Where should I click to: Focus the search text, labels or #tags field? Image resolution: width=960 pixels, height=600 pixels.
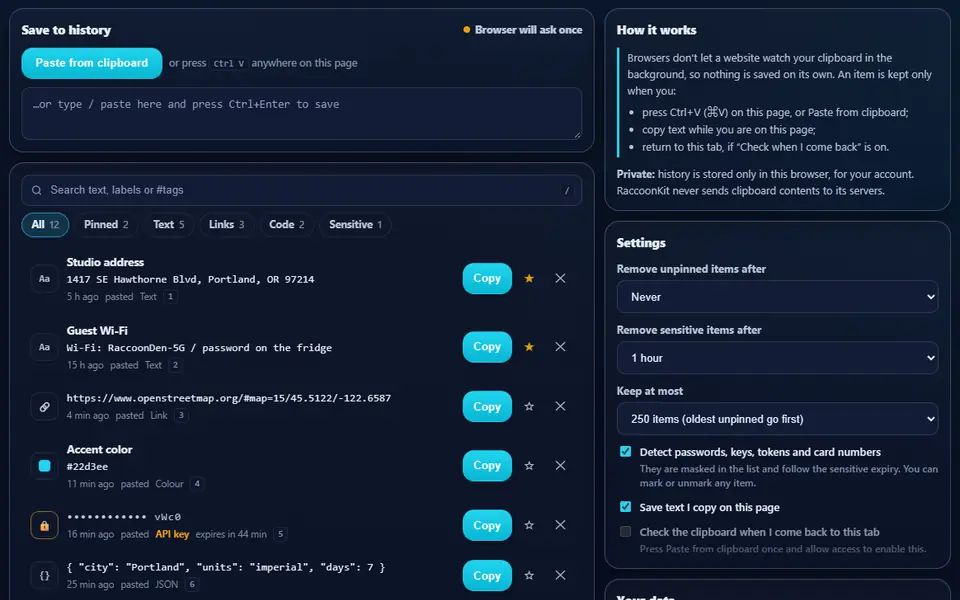pyautogui.click(x=301, y=190)
